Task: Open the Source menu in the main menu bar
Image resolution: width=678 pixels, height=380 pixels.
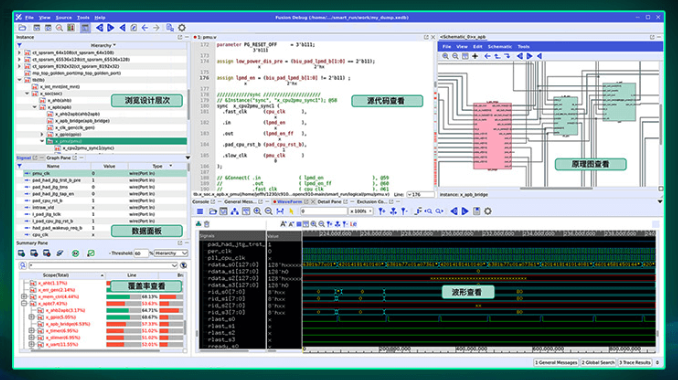Action: point(64,18)
